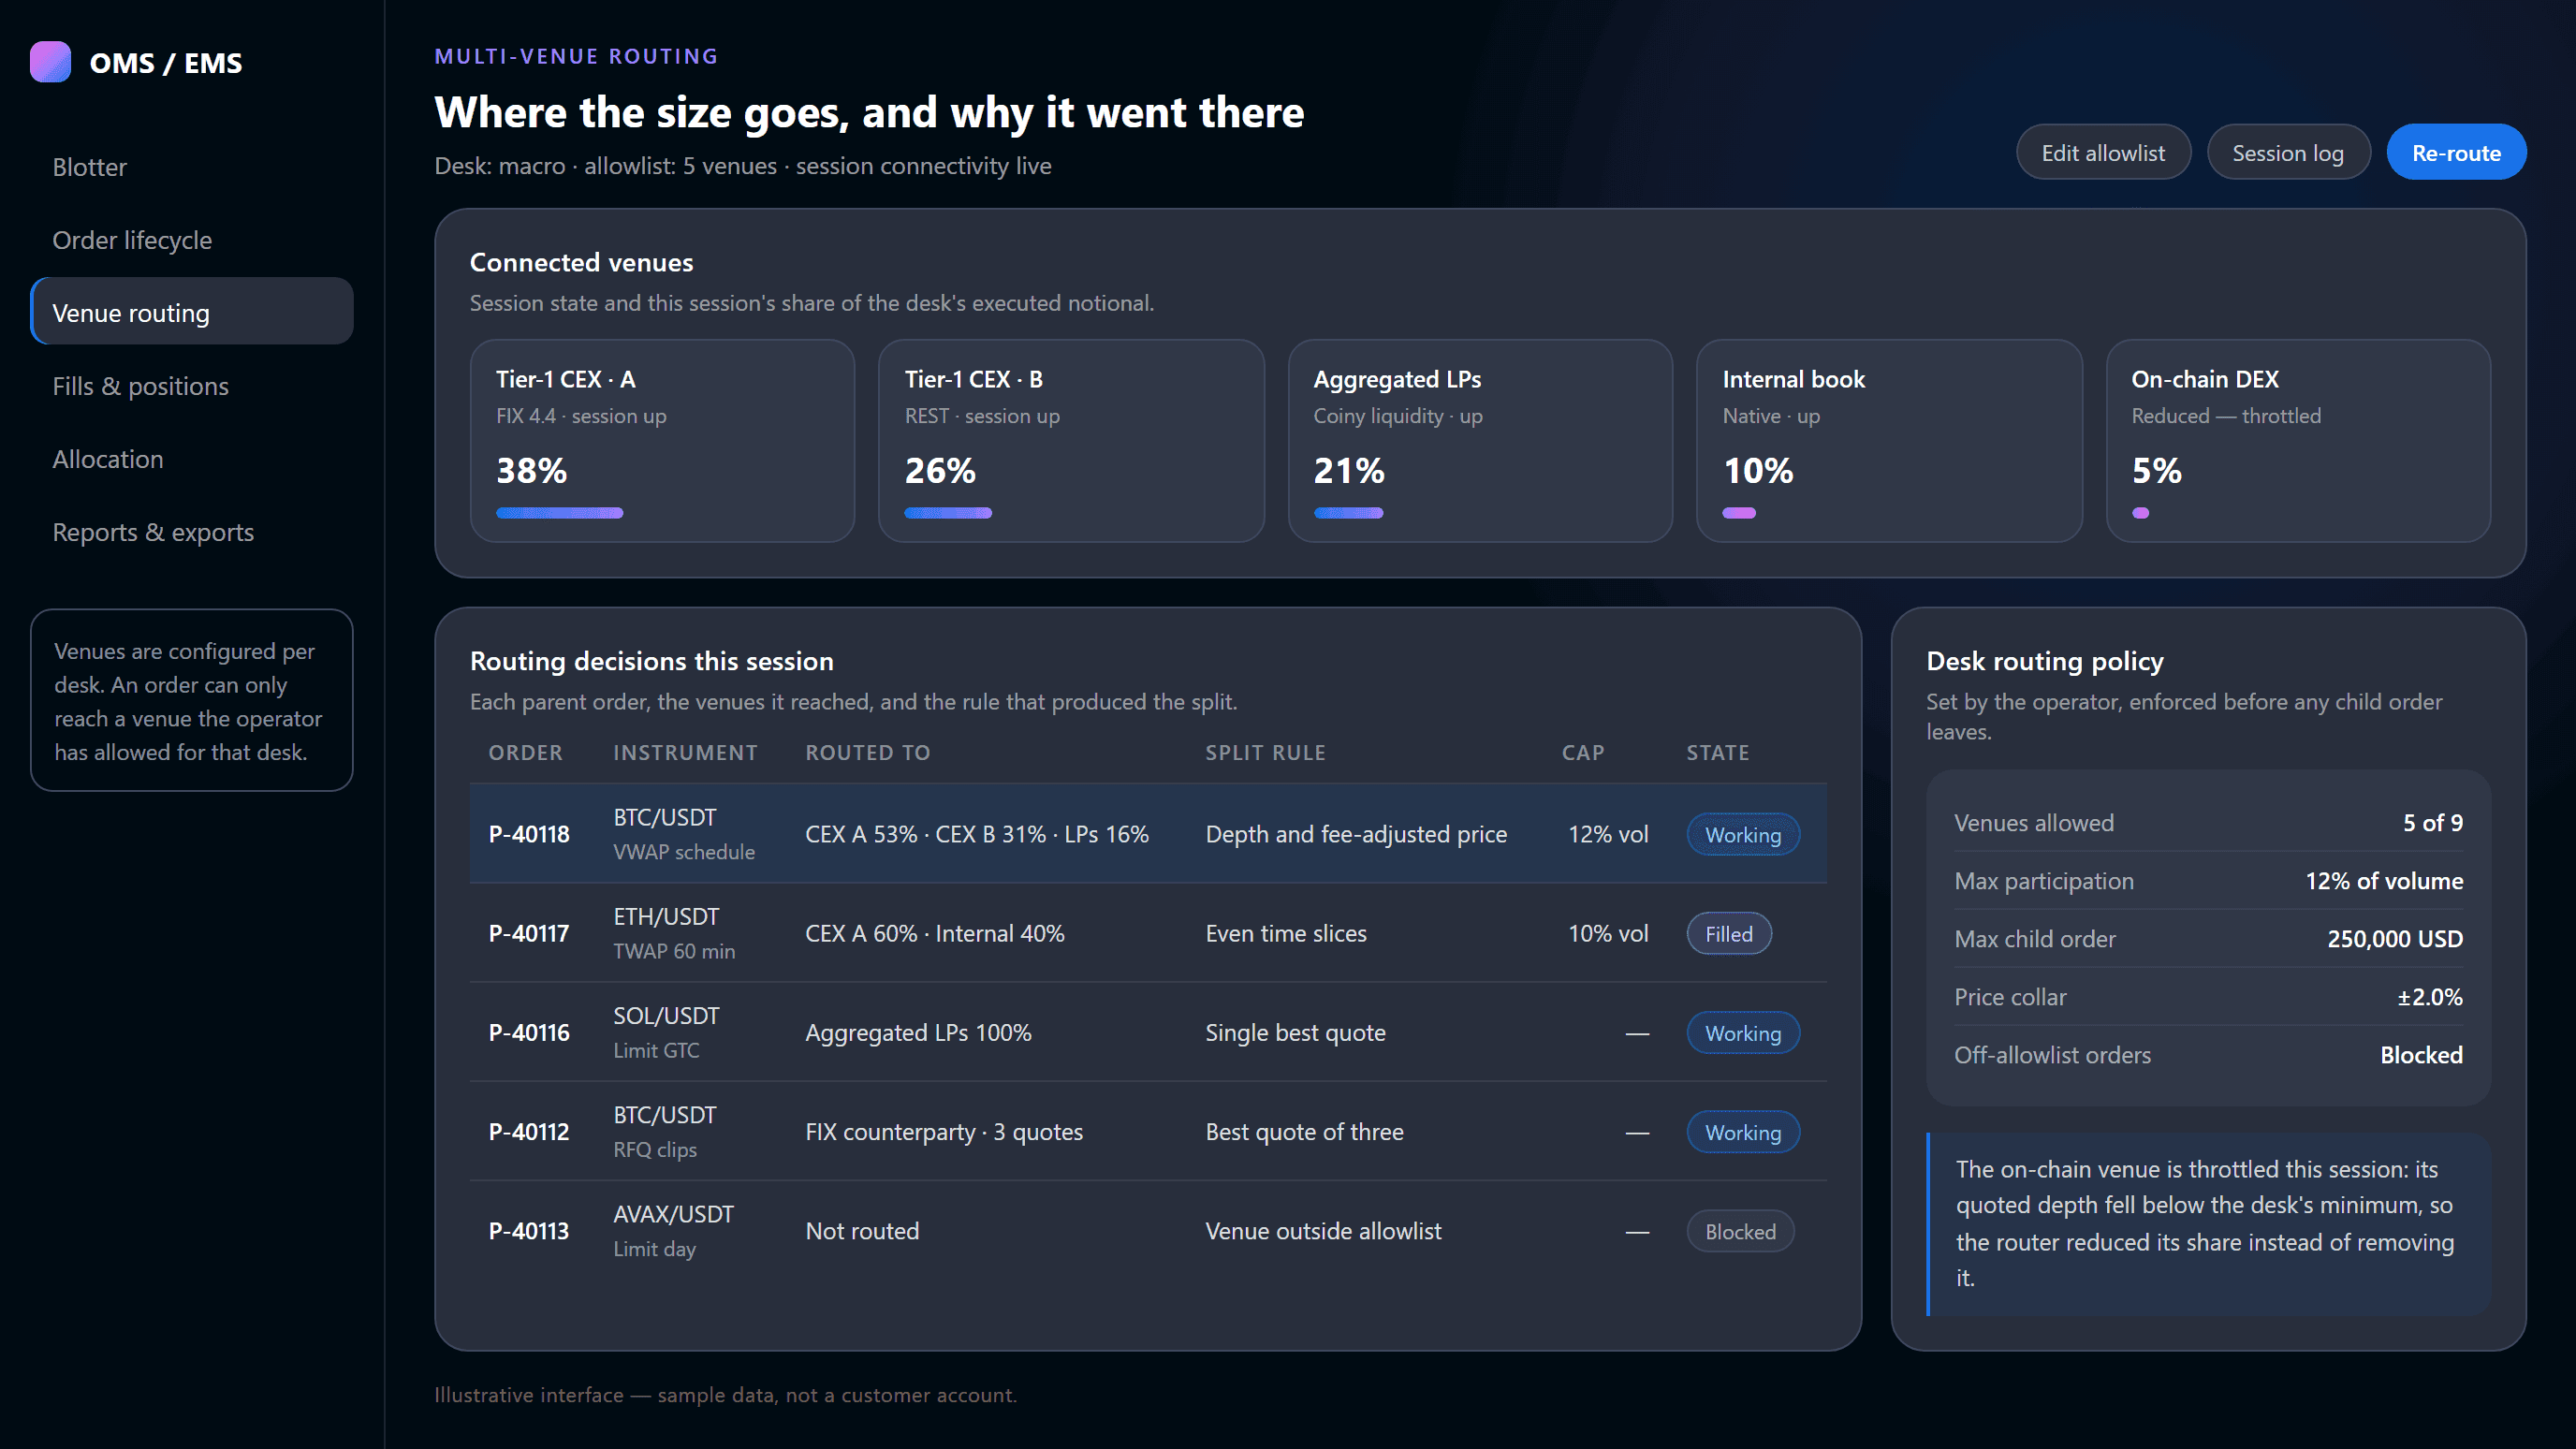The image size is (2576, 1449).
Task: Click the STATE column header
Action: 1718,752
